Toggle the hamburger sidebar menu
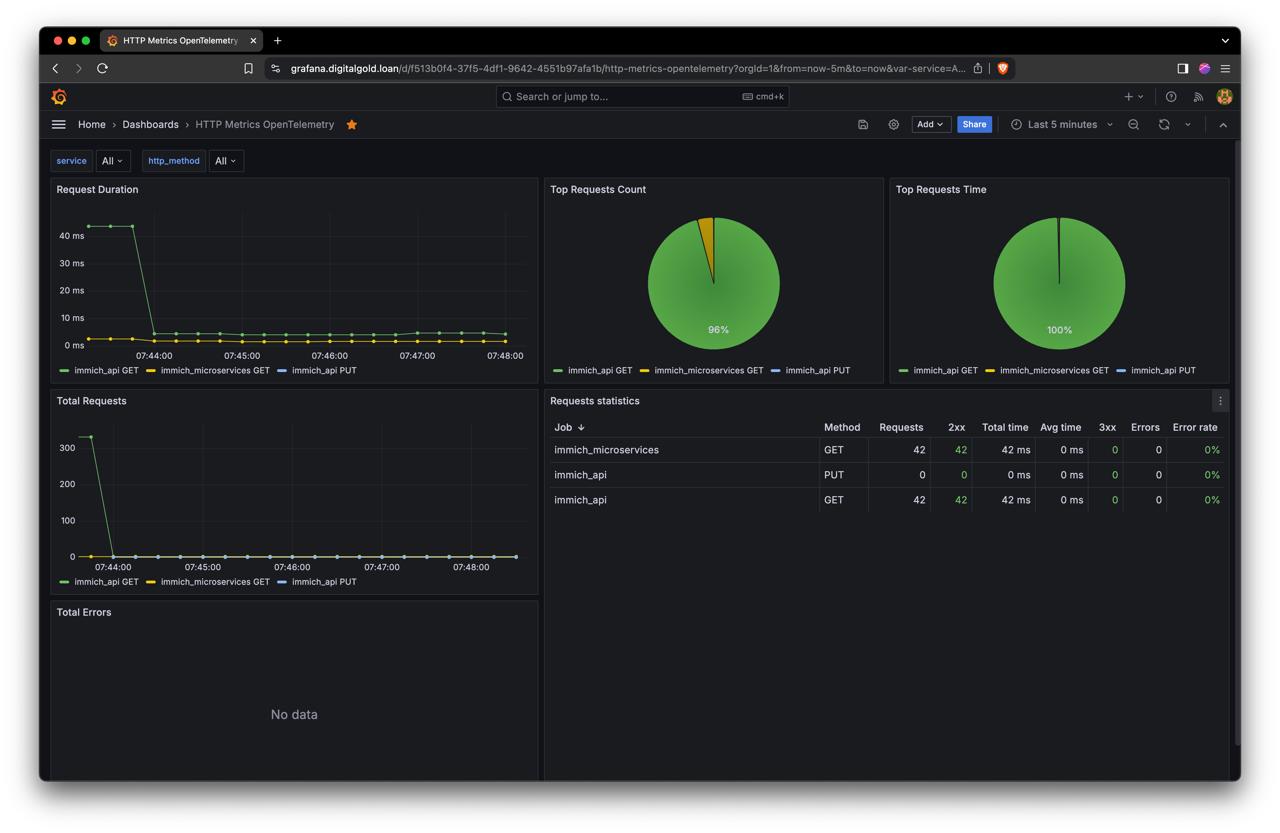 pyautogui.click(x=59, y=125)
